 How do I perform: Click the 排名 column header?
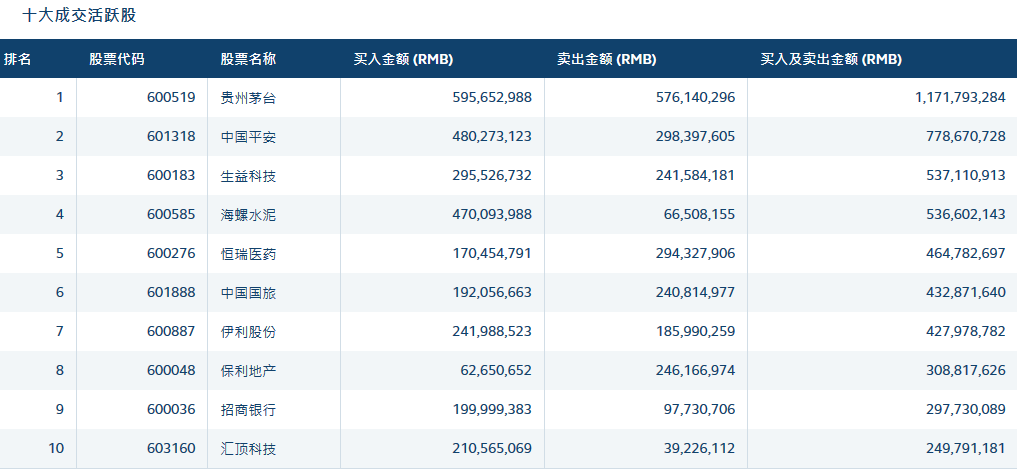point(18,59)
